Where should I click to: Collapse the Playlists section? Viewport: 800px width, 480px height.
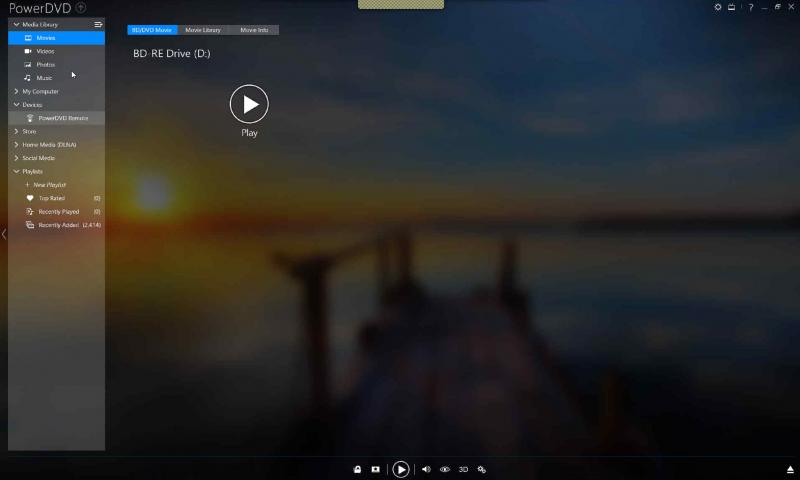click(16, 171)
